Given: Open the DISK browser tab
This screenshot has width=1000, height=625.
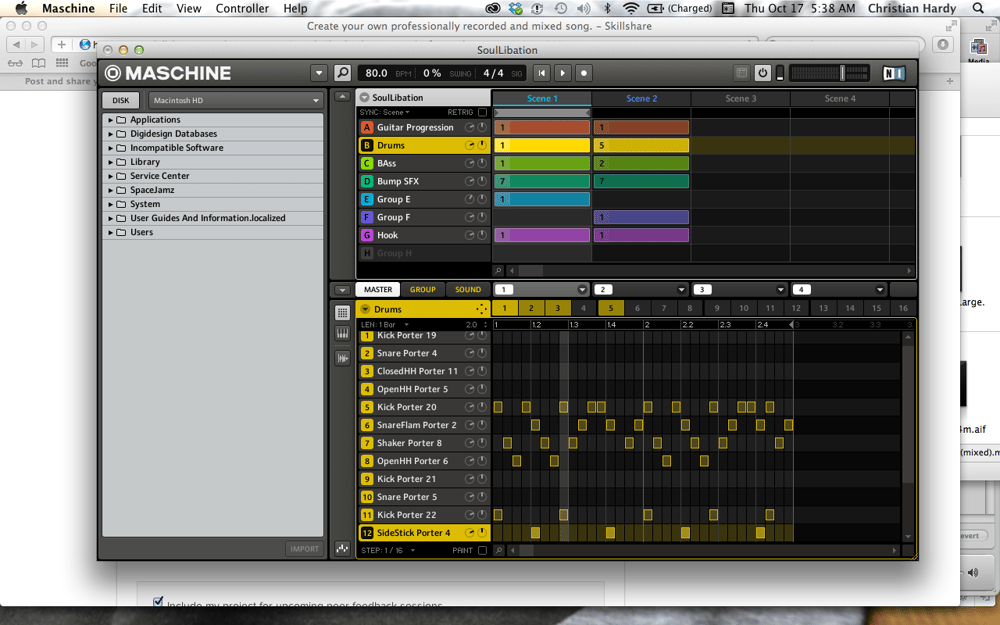Looking at the screenshot, I should [121, 100].
